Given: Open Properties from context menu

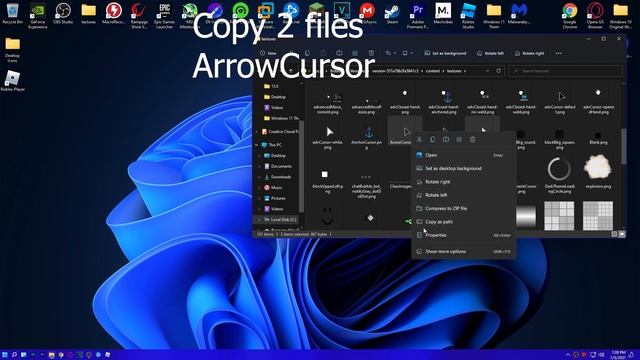Looking at the screenshot, I should (x=463, y=235).
